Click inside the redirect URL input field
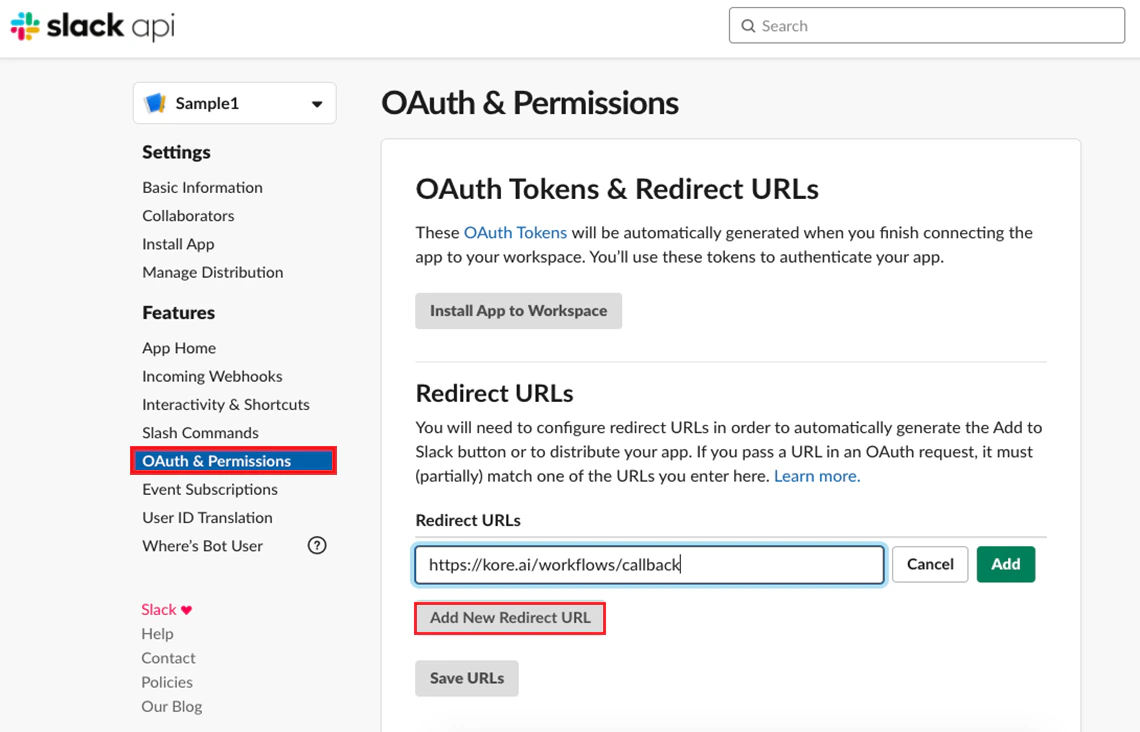This screenshot has height=732, width=1140. tap(648, 564)
